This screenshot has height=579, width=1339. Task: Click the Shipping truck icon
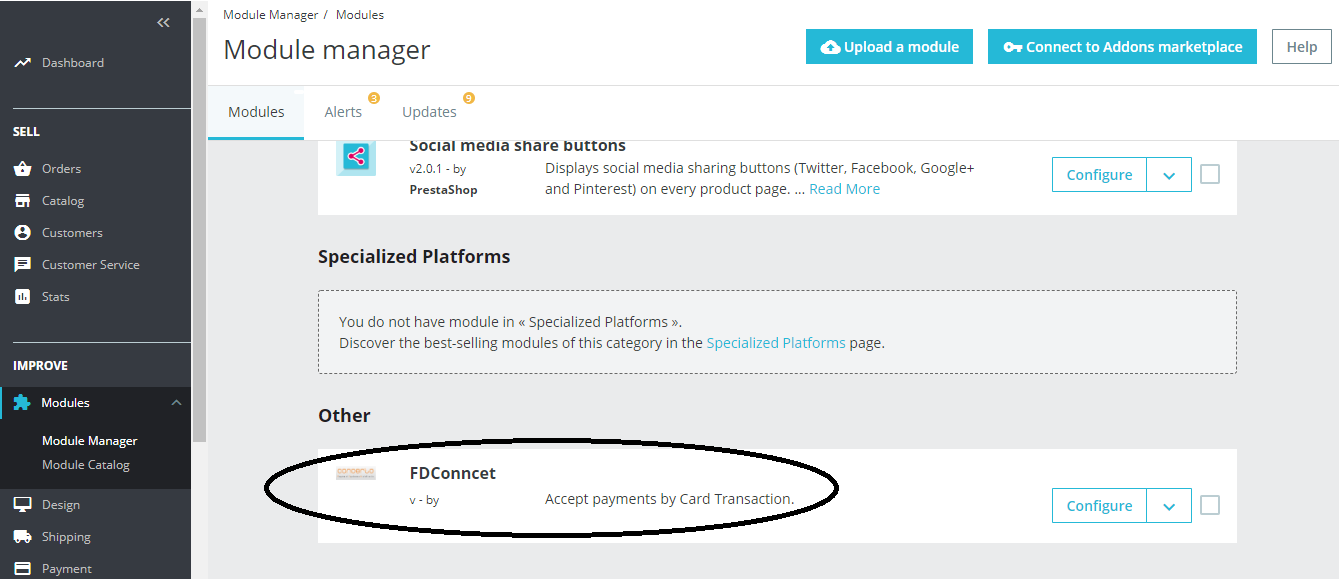[22, 537]
